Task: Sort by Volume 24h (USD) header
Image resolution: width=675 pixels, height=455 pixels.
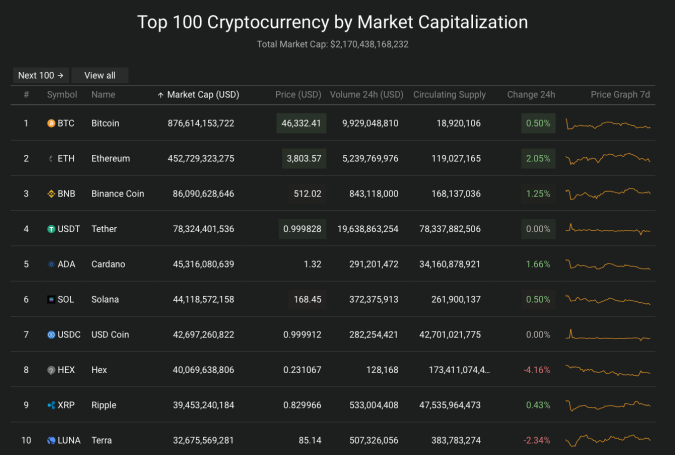Action: [x=367, y=95]
